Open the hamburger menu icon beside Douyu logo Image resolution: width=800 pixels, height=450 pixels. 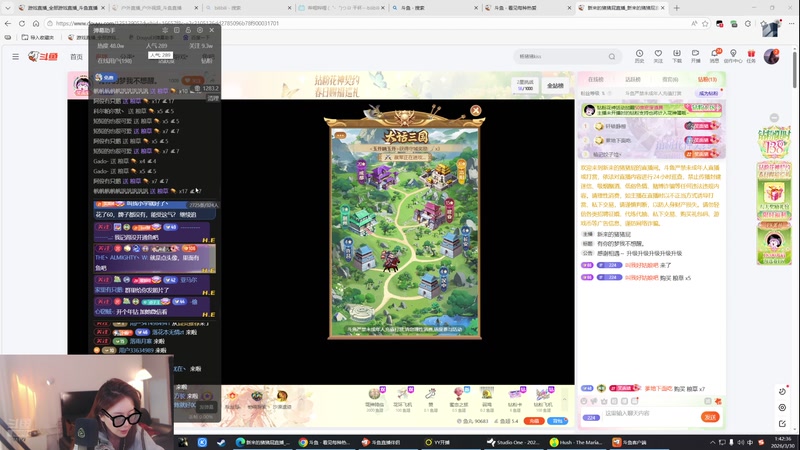pyautogui.click(x=16, y=57)
